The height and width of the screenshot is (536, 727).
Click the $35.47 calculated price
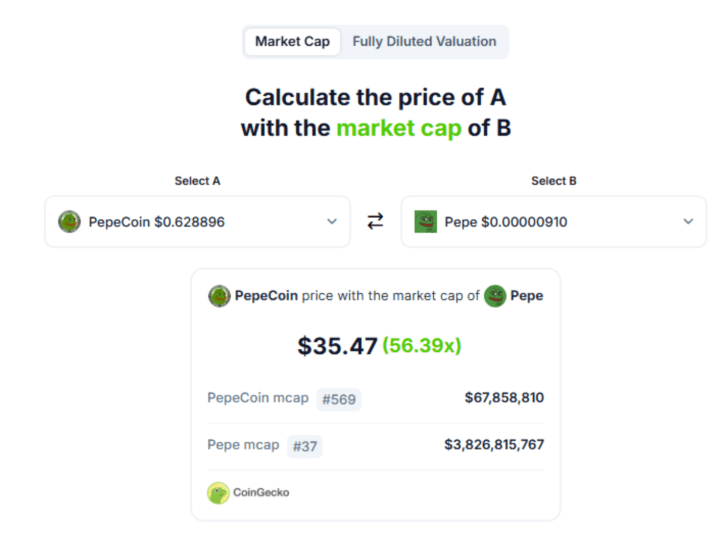tap(337, 346)
